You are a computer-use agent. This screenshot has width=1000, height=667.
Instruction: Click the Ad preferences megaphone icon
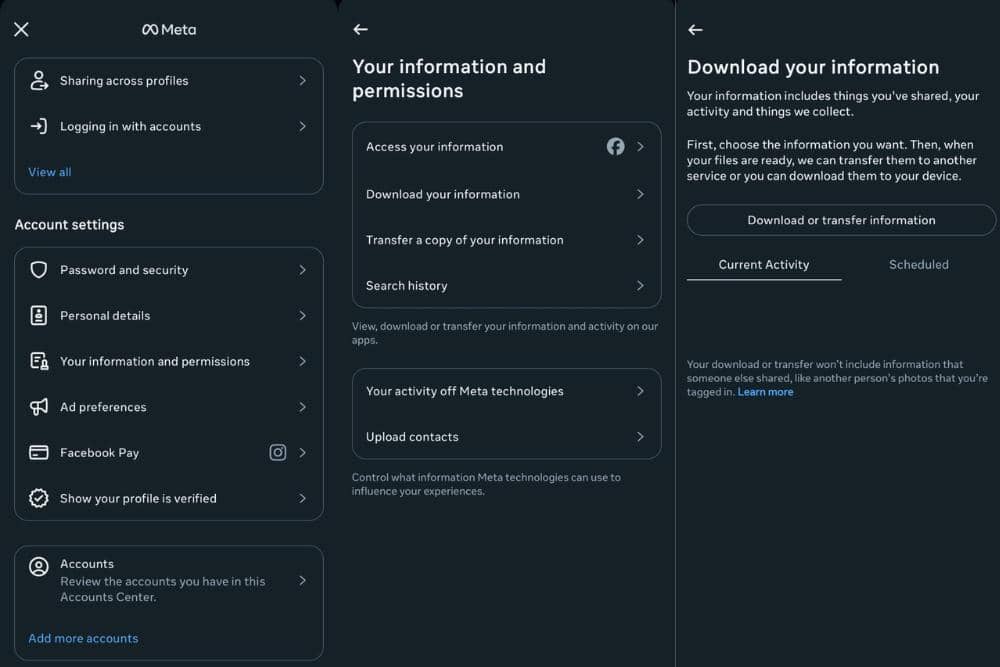coord(39,407)
